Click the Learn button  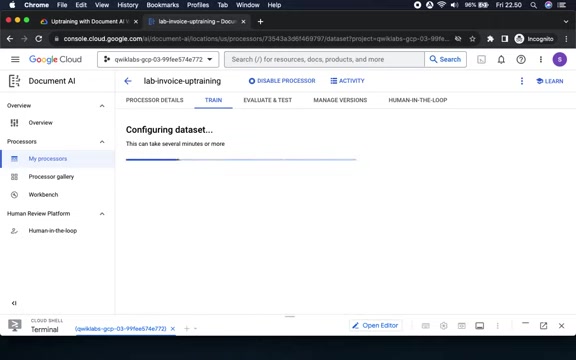pyautogui.click(x=550, y=81)
